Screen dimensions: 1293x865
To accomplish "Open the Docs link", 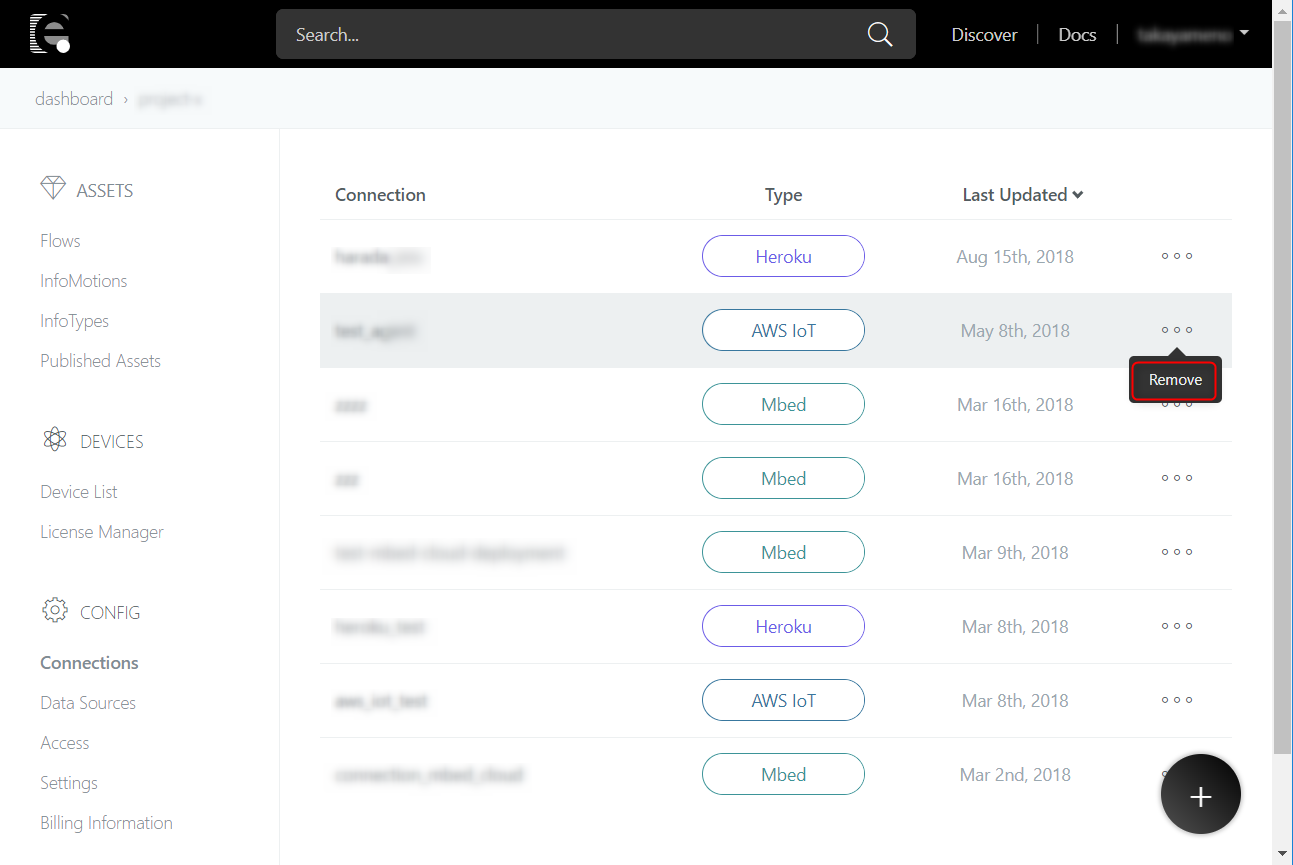I will tap(1077, 35).
